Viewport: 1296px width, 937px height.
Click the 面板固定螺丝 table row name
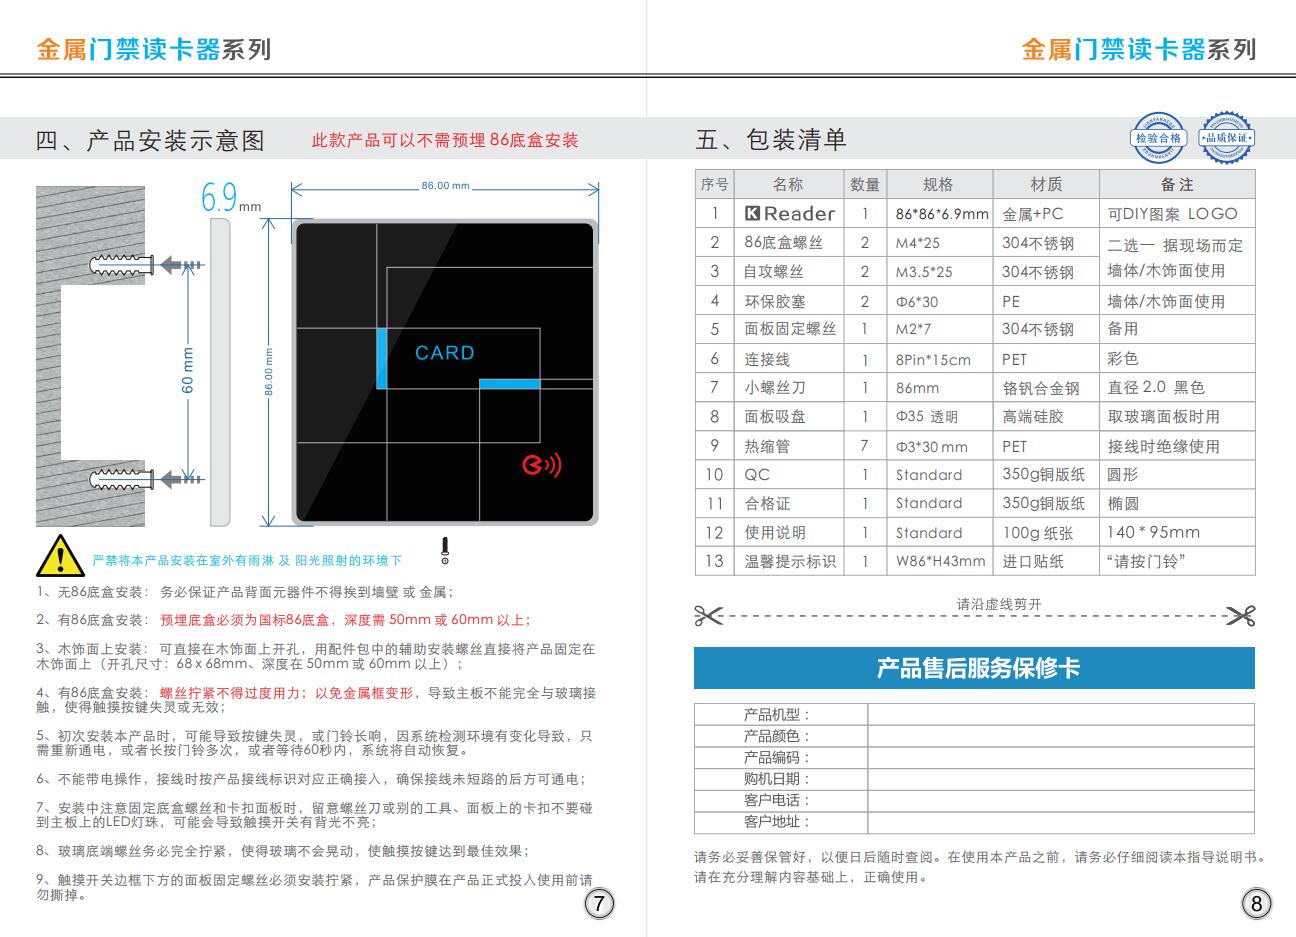790,328
